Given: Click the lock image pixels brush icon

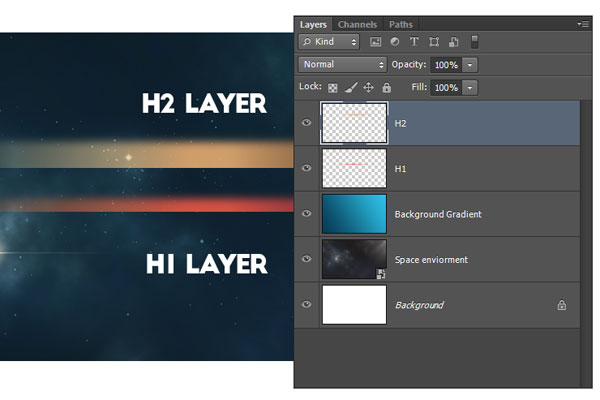Looking at the screenshot, I should click(x=351, y=88).
